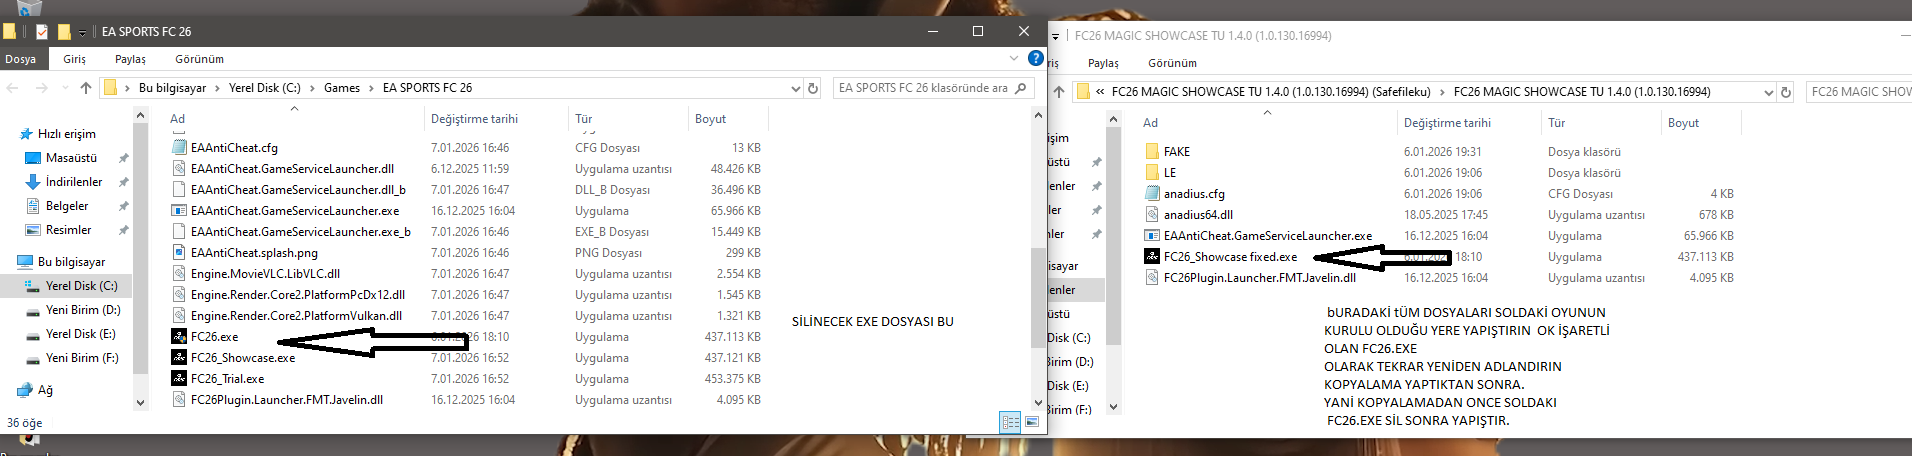The image size is (1912, 456).
Task: Click the Up arrow in the EA SPORTS FC 26 window
Action: coord(86,88)
